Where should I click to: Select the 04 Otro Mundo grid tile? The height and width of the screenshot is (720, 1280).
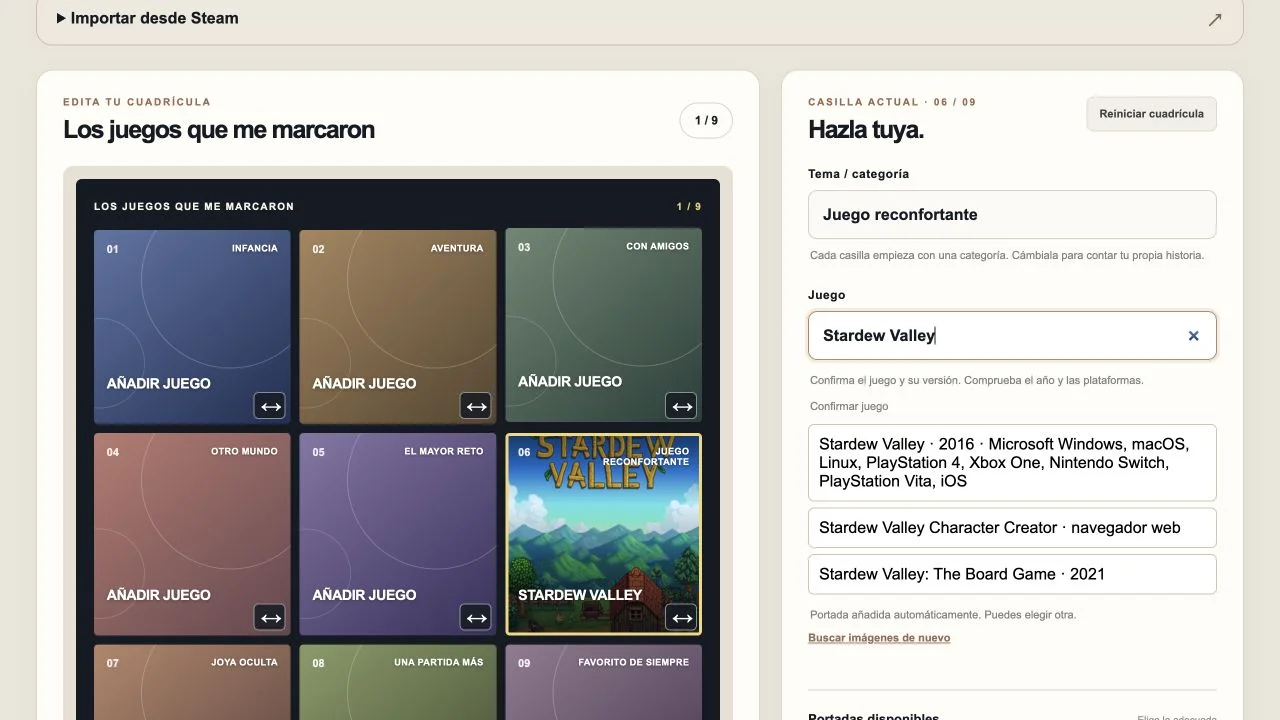(x=192, y=534)
